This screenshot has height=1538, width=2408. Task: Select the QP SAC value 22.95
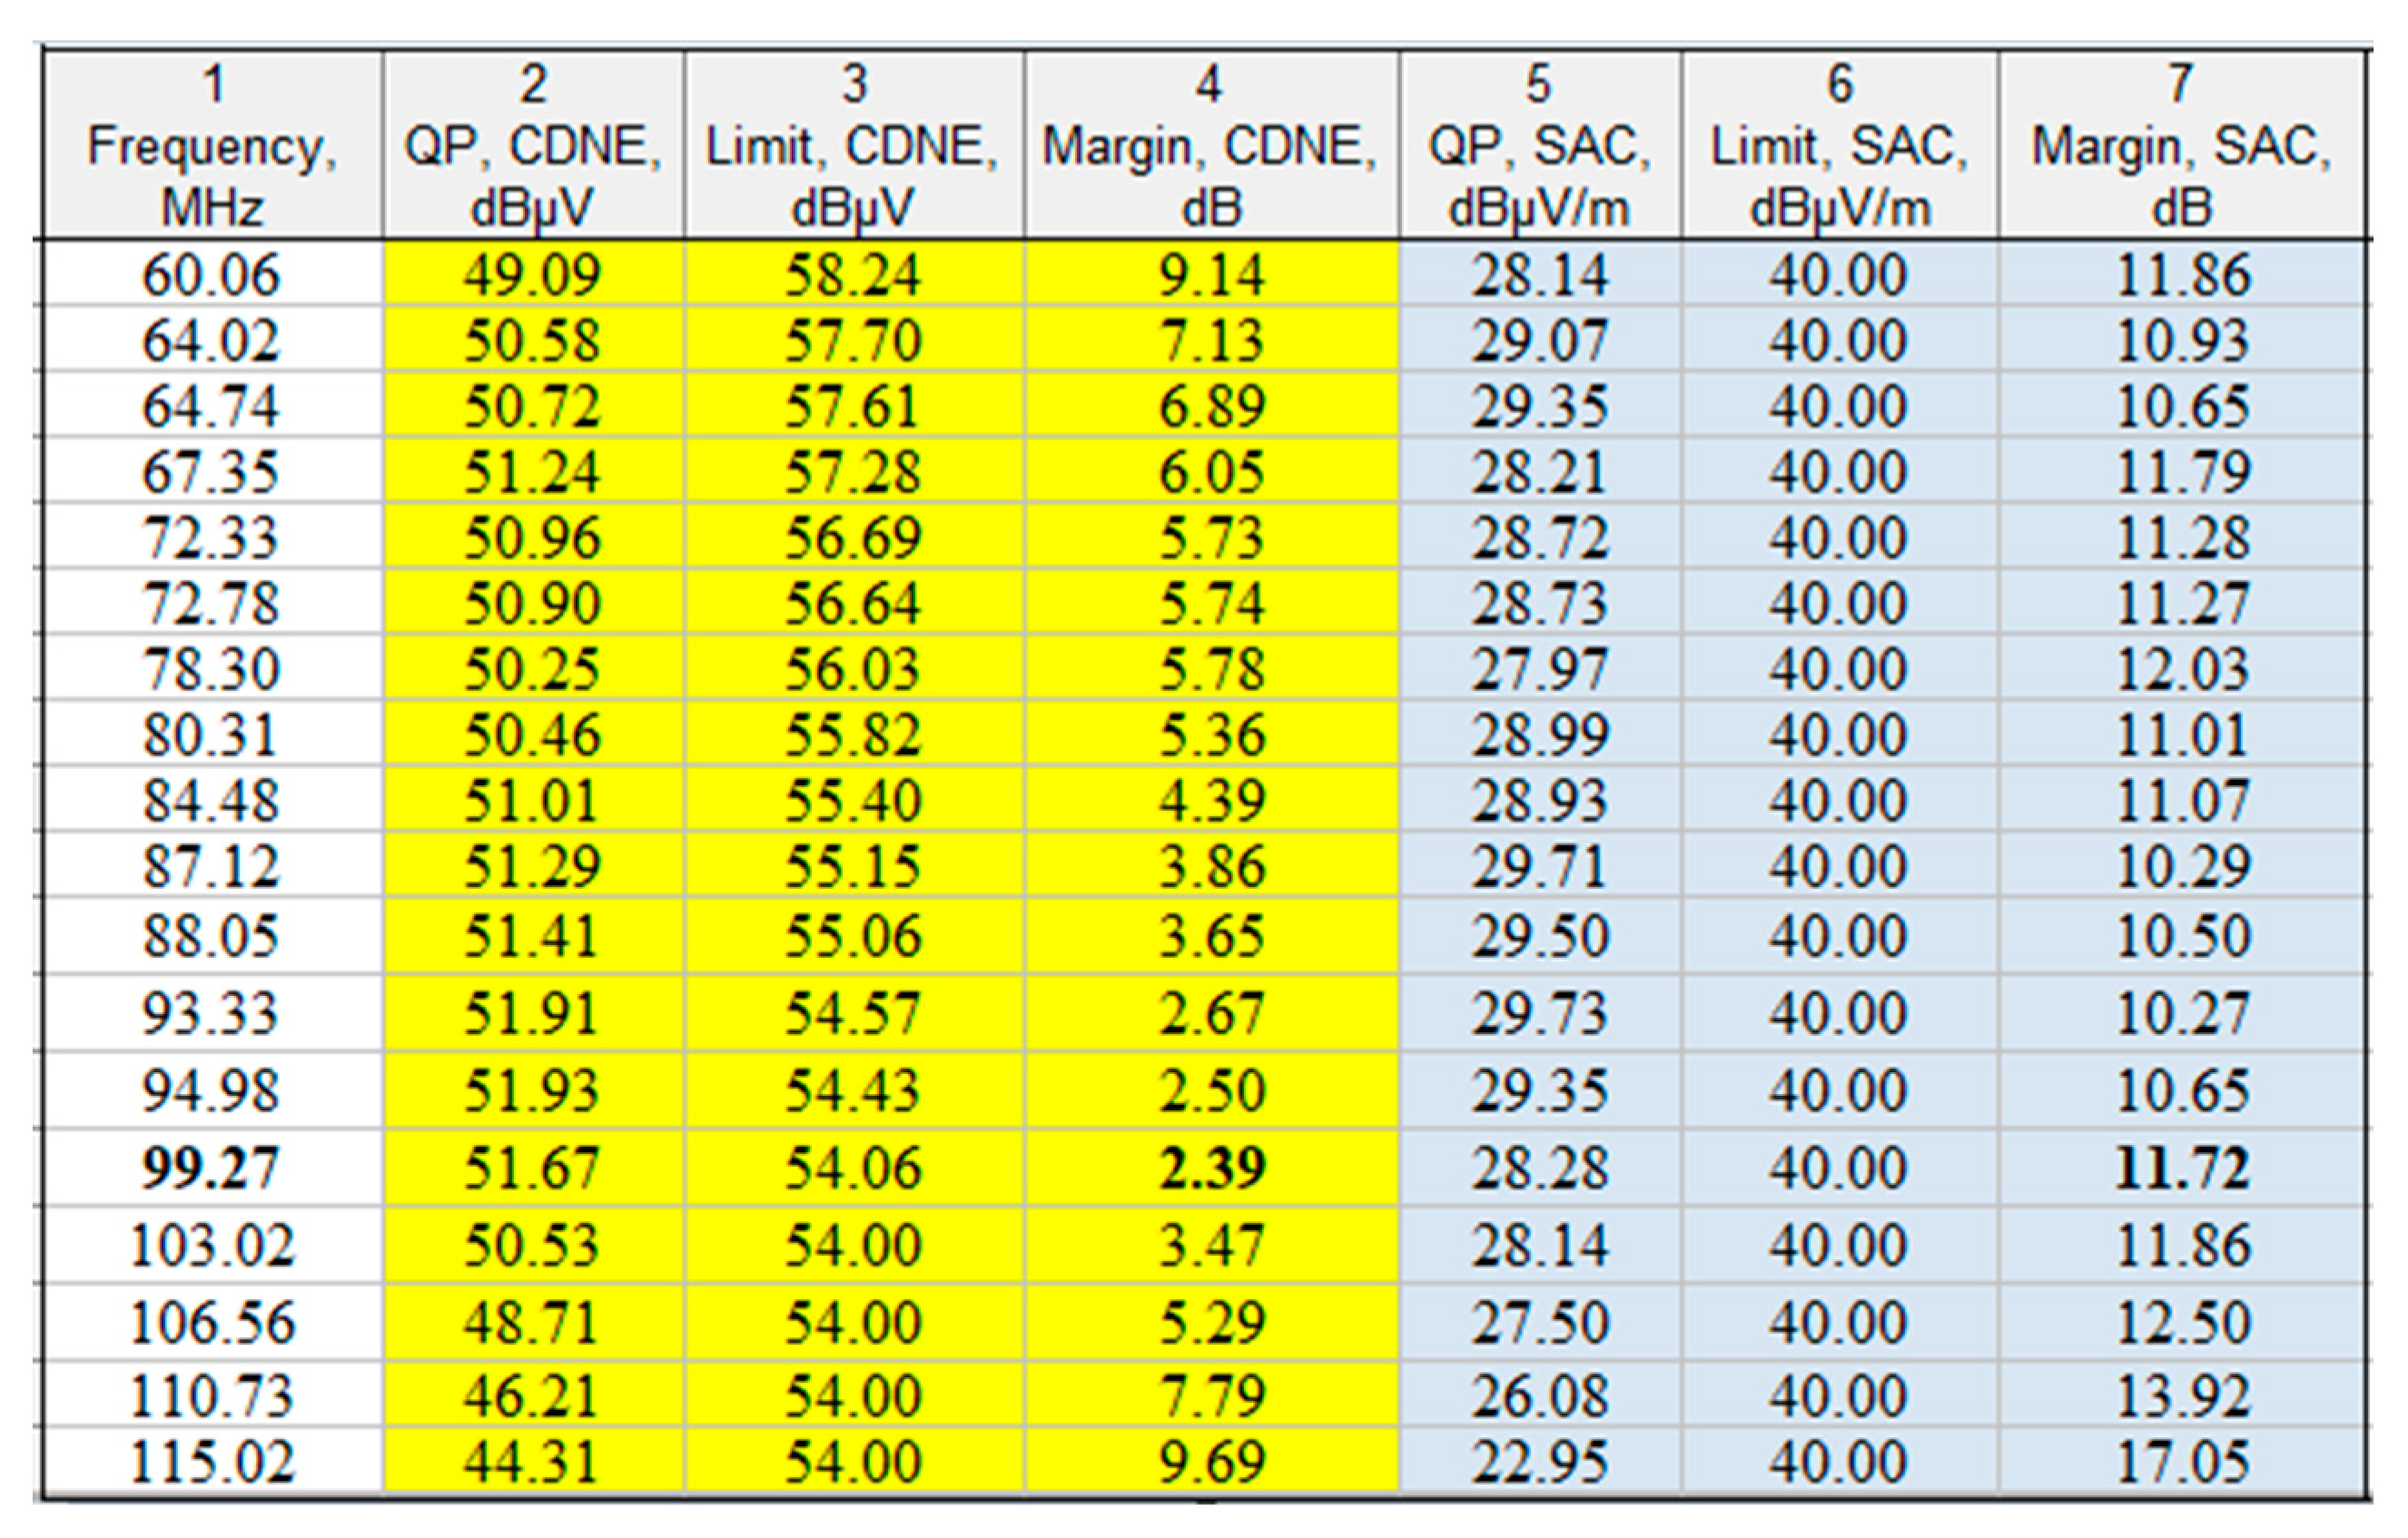click(1539, 1461)
